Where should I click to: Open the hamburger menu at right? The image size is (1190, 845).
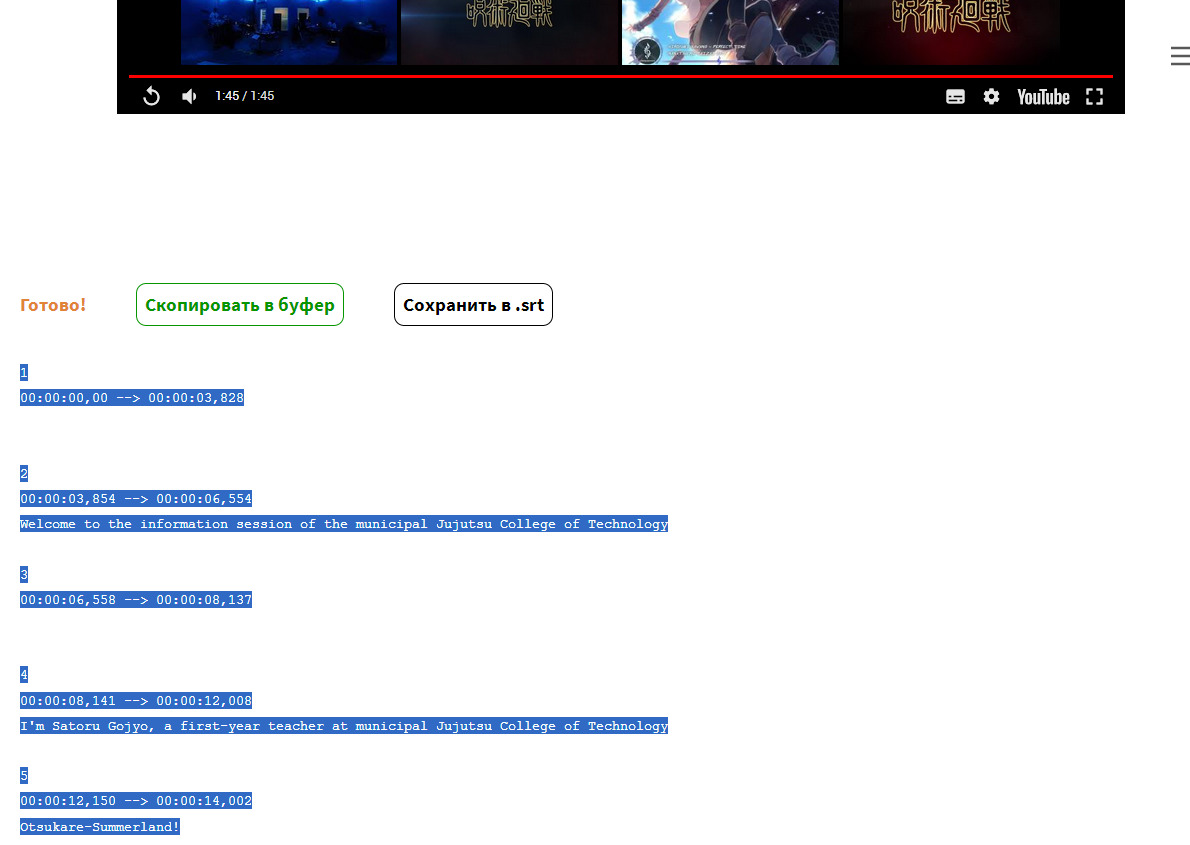click(1179, 56)
